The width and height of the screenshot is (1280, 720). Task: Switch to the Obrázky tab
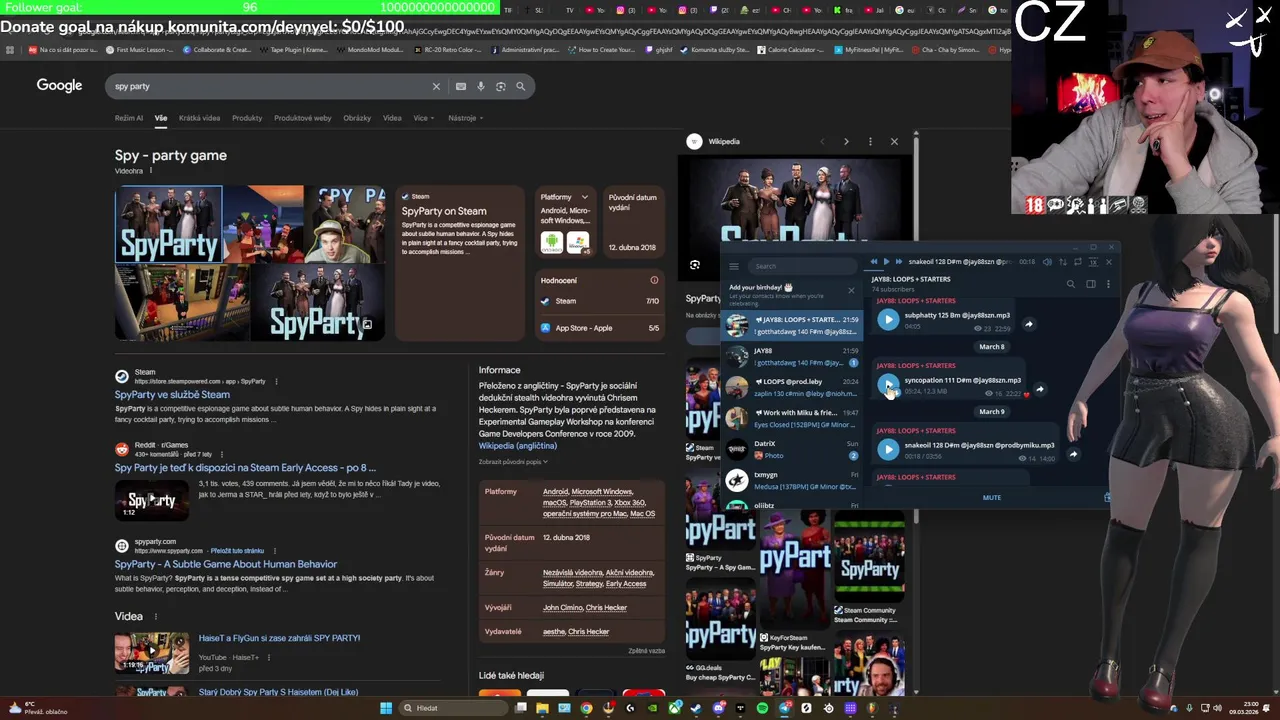(x=357, y=118)
